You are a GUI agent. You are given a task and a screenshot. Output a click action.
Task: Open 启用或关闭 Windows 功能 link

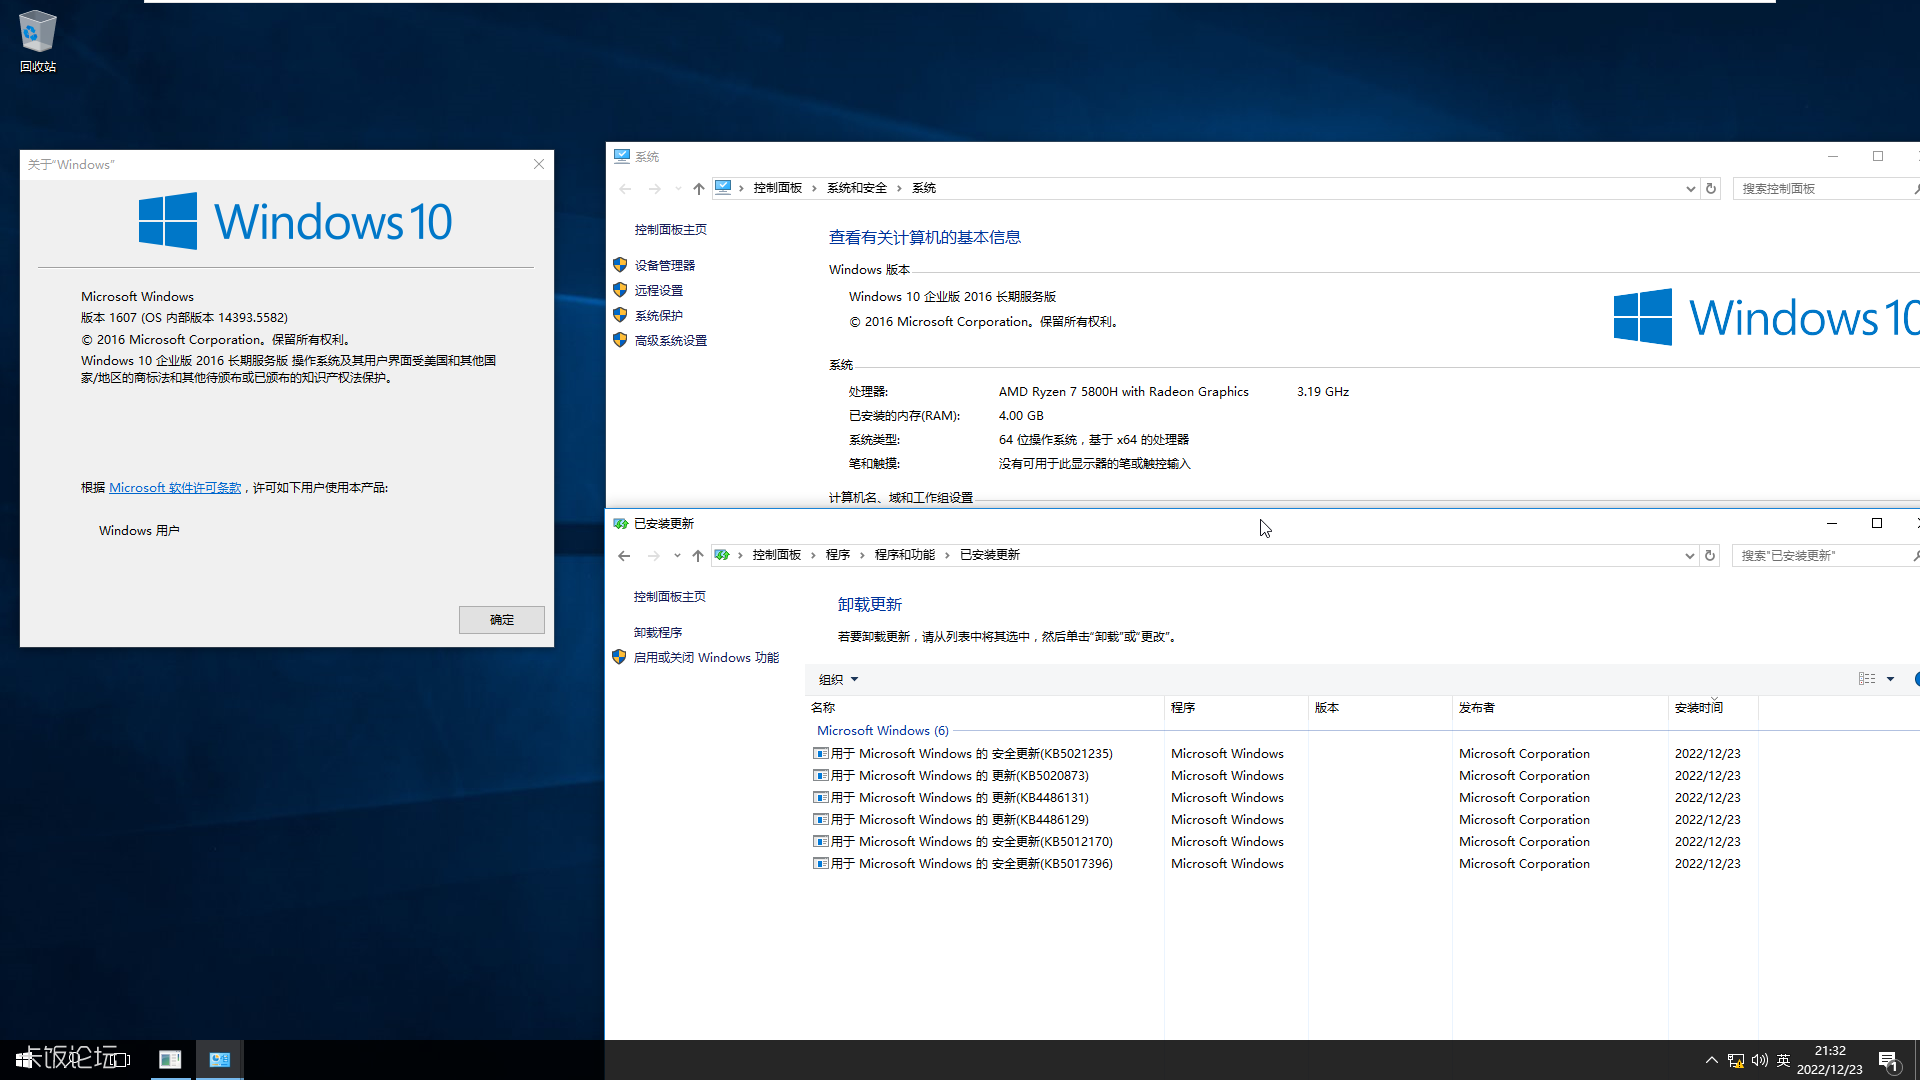(x=706, y=658)
